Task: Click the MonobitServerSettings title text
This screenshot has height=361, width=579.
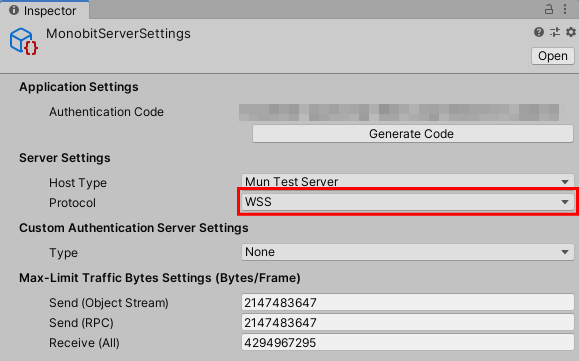Action: pyautogui.click(x=118, y=34)
